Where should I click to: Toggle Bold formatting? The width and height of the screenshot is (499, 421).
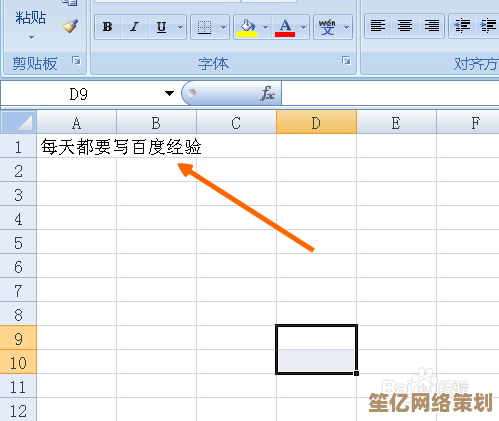point(108,27)
